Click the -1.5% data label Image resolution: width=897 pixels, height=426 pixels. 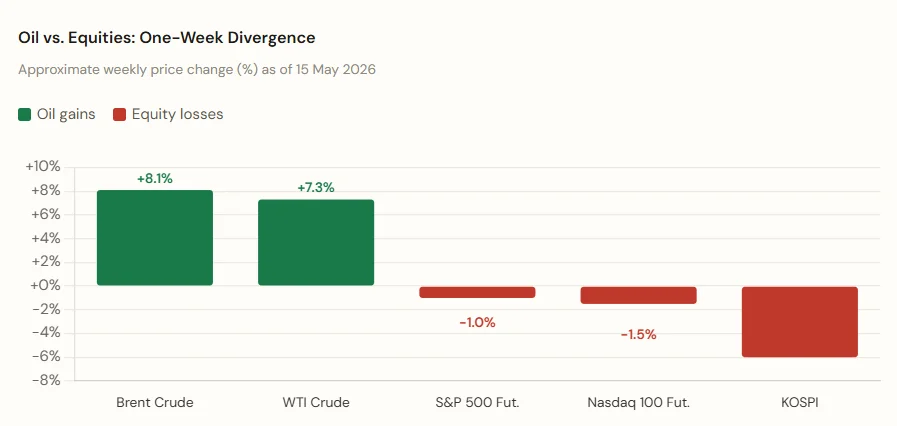(638, 335)
